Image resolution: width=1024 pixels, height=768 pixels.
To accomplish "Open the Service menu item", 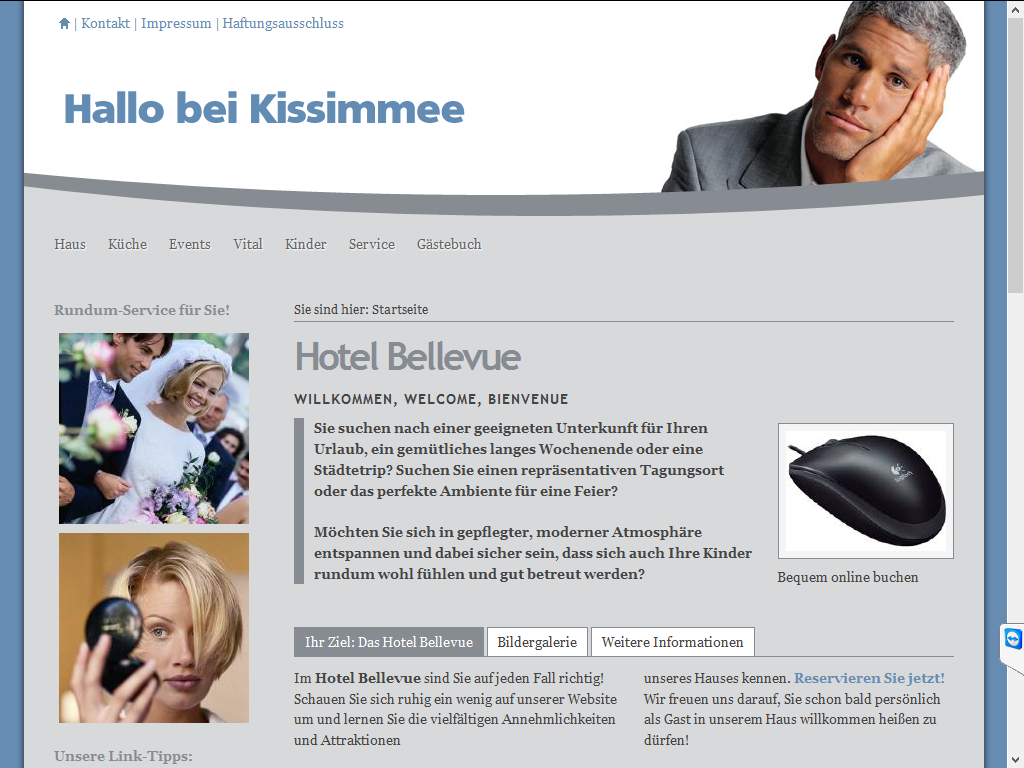I will (x=372, y=244).
